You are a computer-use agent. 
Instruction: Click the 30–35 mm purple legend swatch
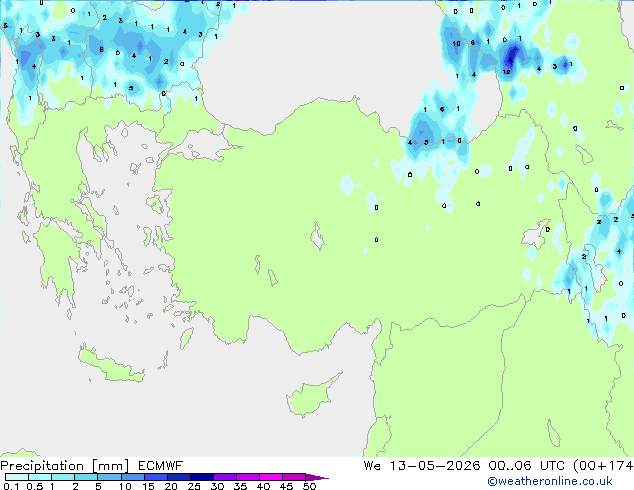coord(224,477)
